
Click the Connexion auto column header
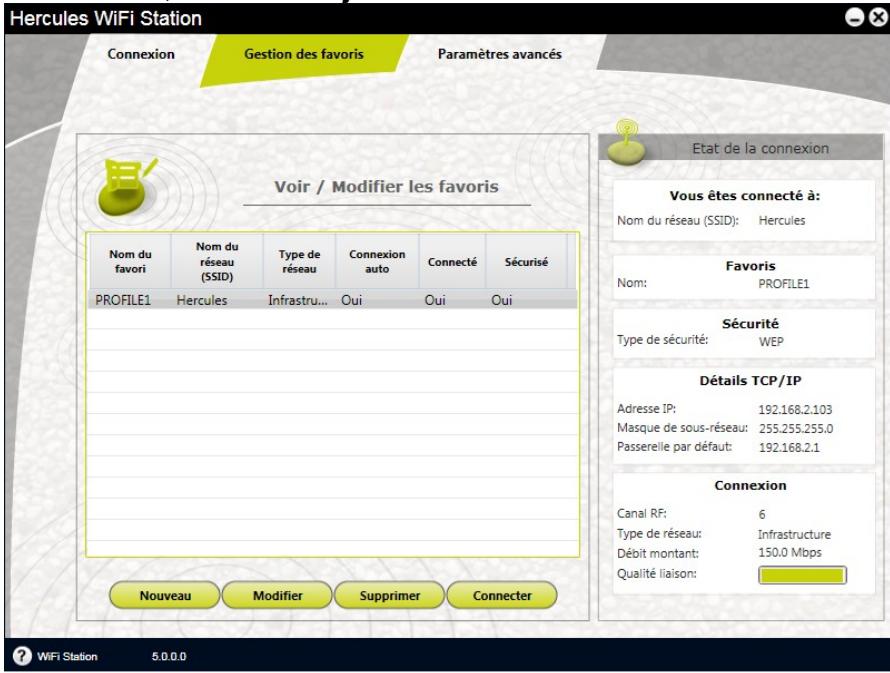377,262
